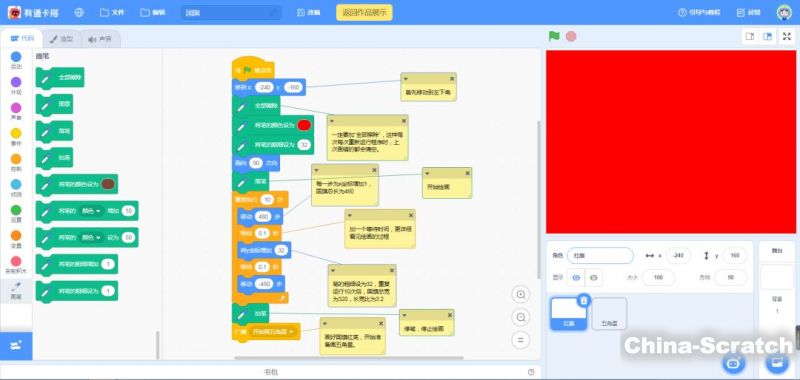Start the project with the green flag
800x380 pixels.
(554, 36)
